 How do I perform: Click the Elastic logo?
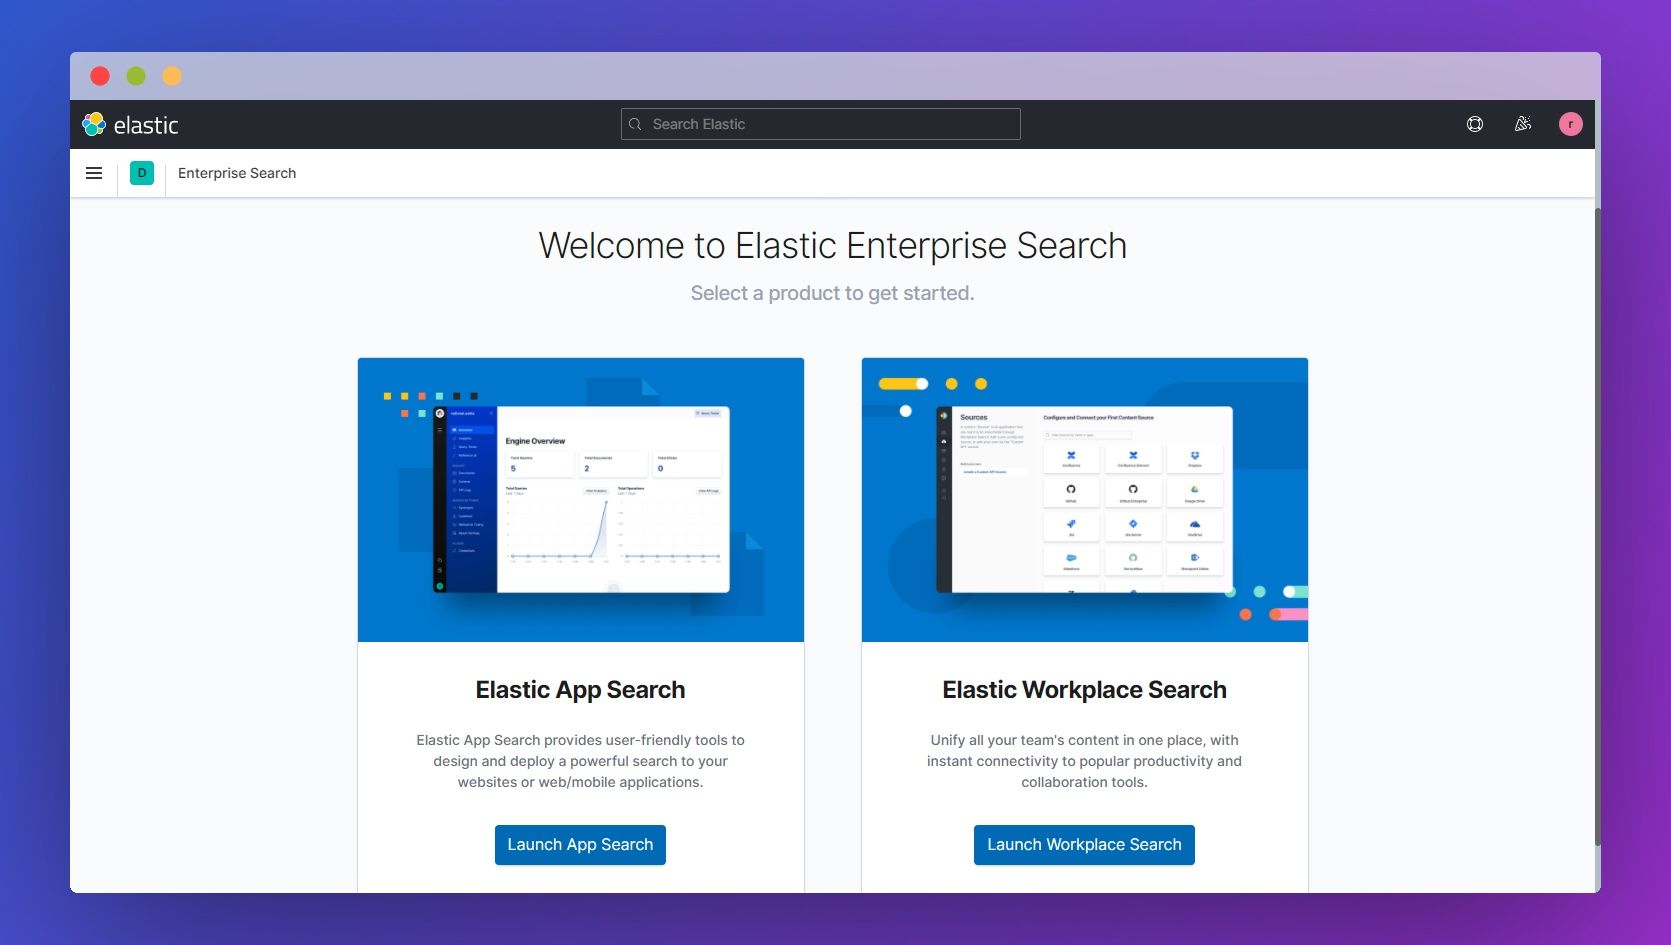(130, 124)
